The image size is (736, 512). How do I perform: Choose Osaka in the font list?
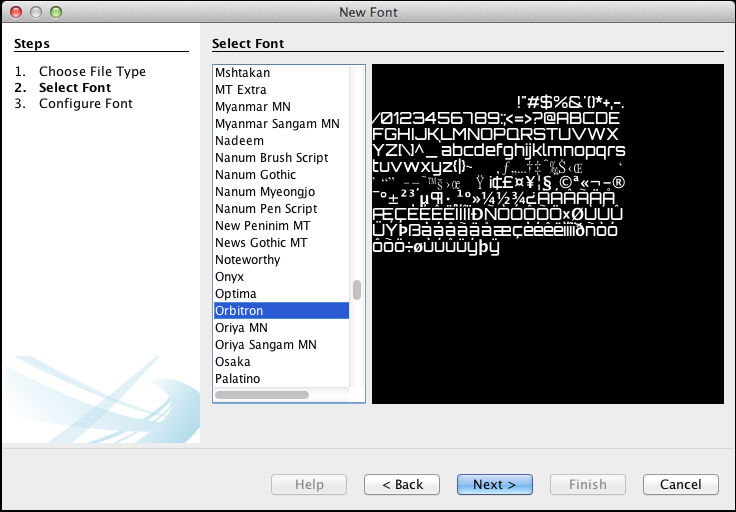coord(233,362)
